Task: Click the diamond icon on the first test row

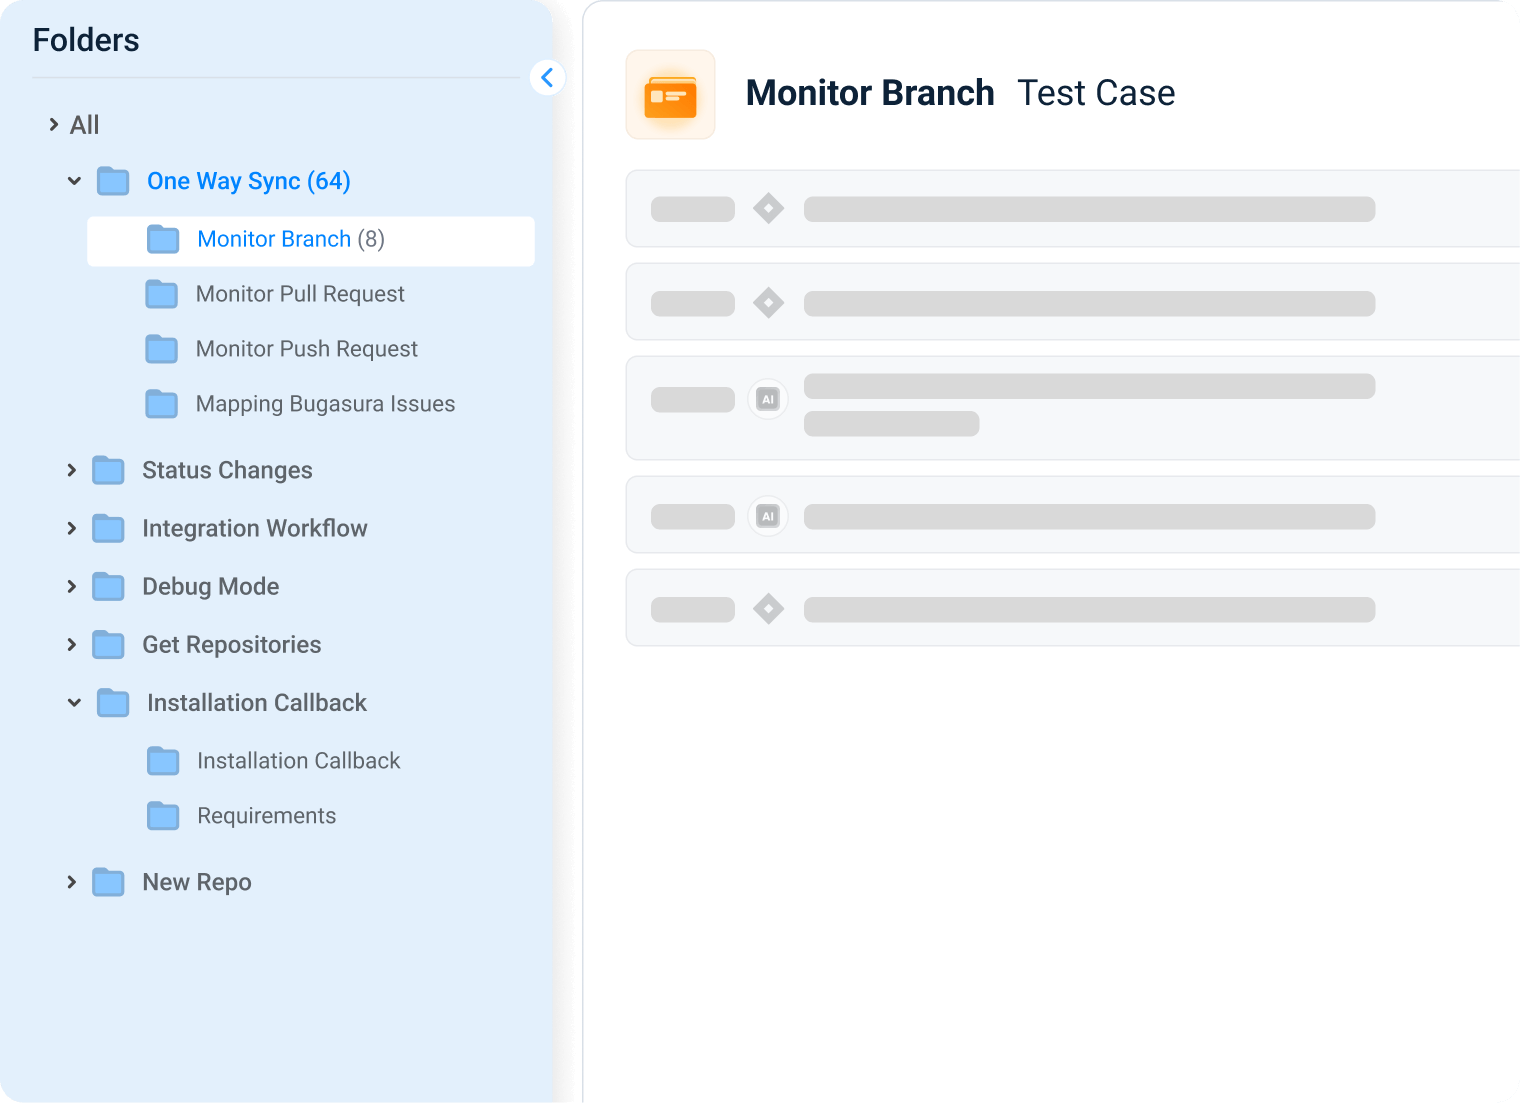Action: (x=768, y=208)
